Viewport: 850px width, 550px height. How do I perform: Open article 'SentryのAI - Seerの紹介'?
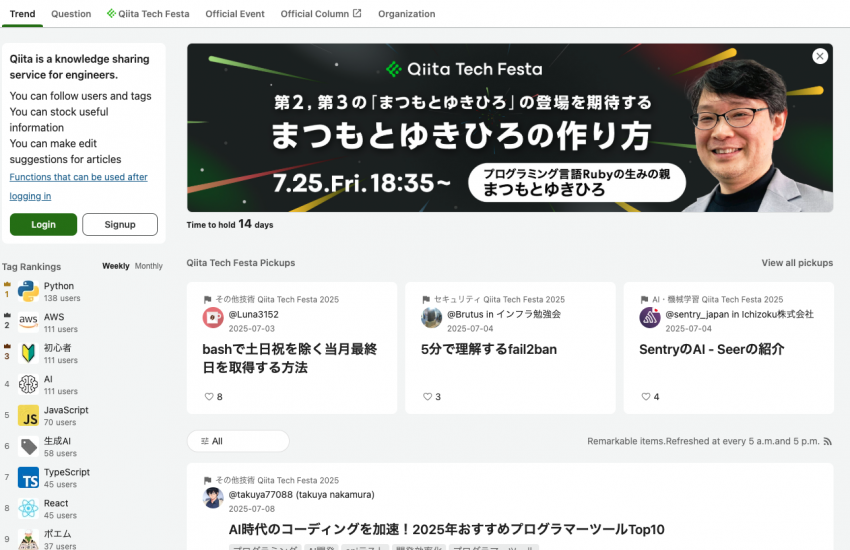click(712, 350)
